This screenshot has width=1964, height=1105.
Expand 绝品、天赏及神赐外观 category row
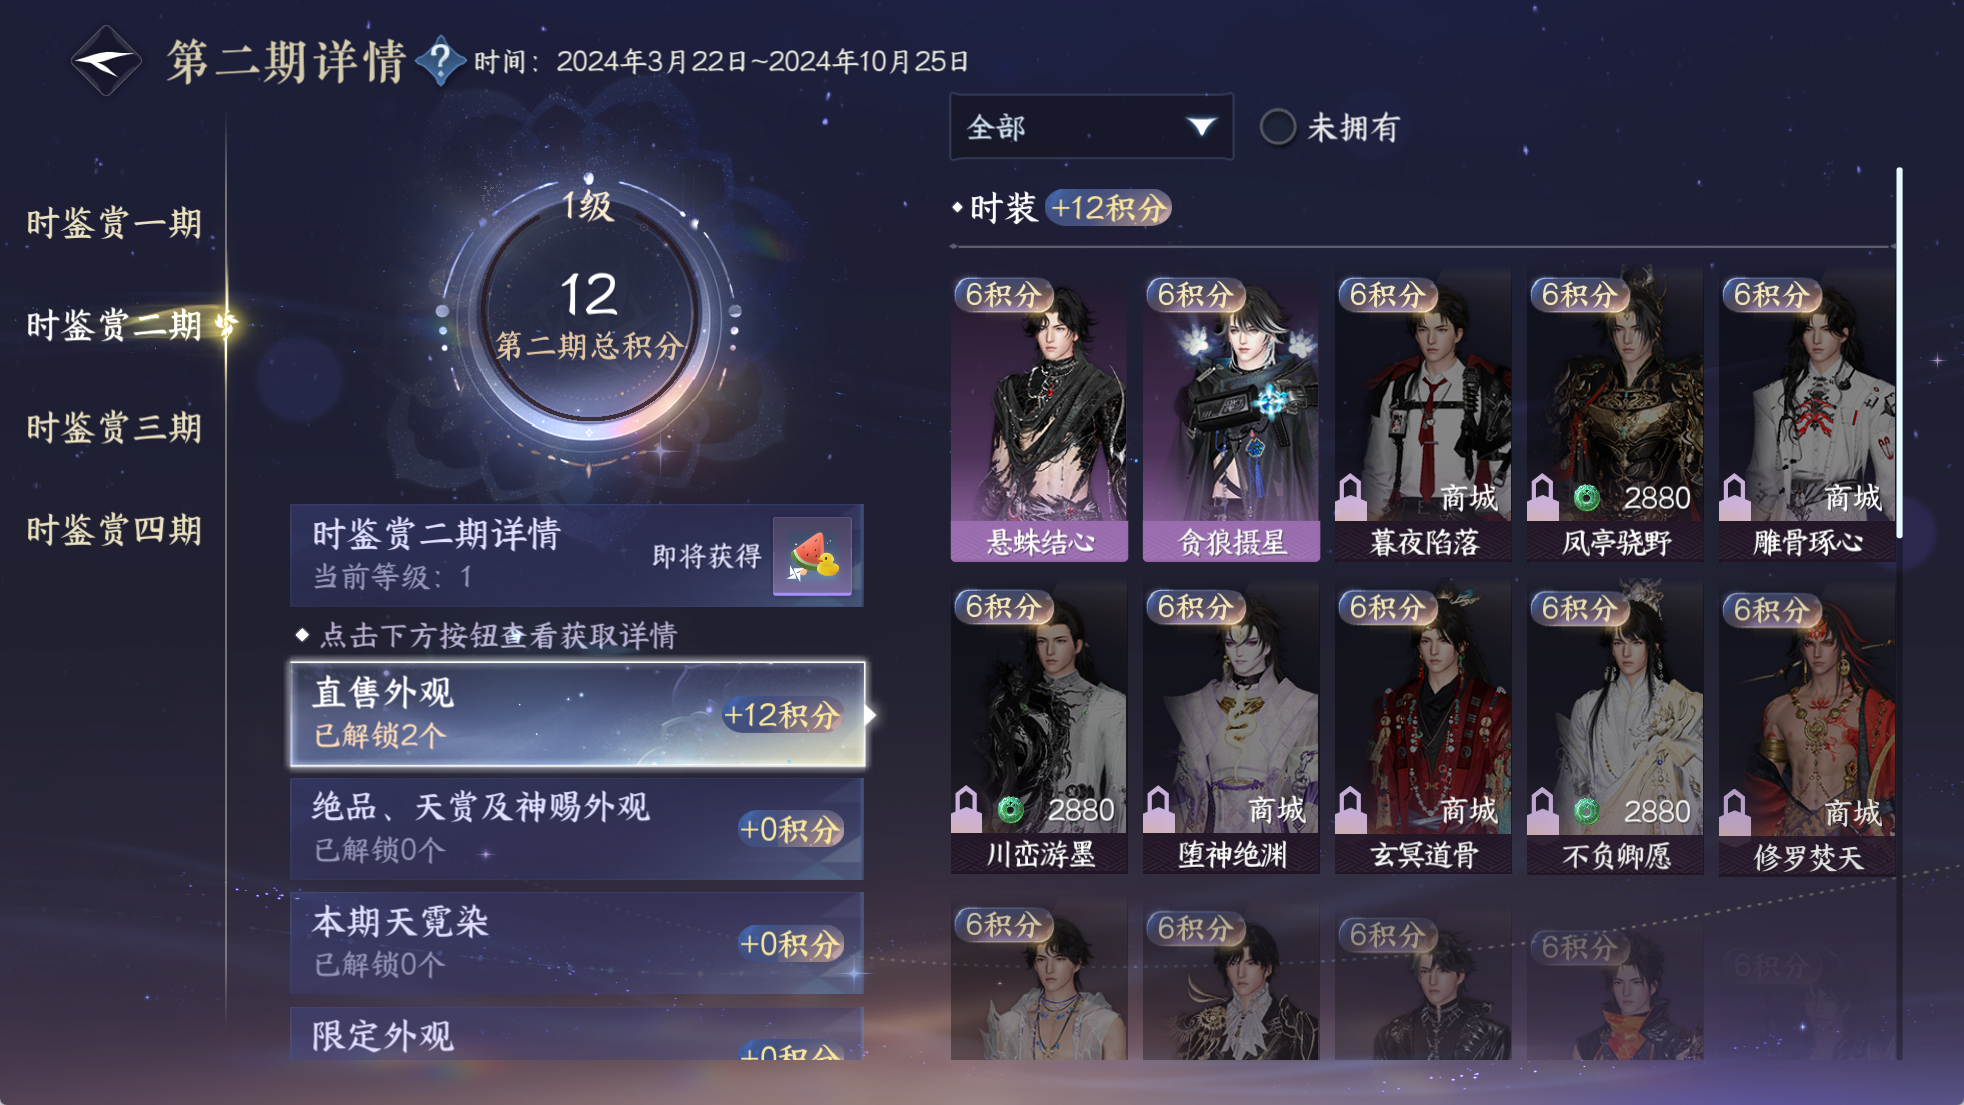pyautogui.click(x=577, y=829)
